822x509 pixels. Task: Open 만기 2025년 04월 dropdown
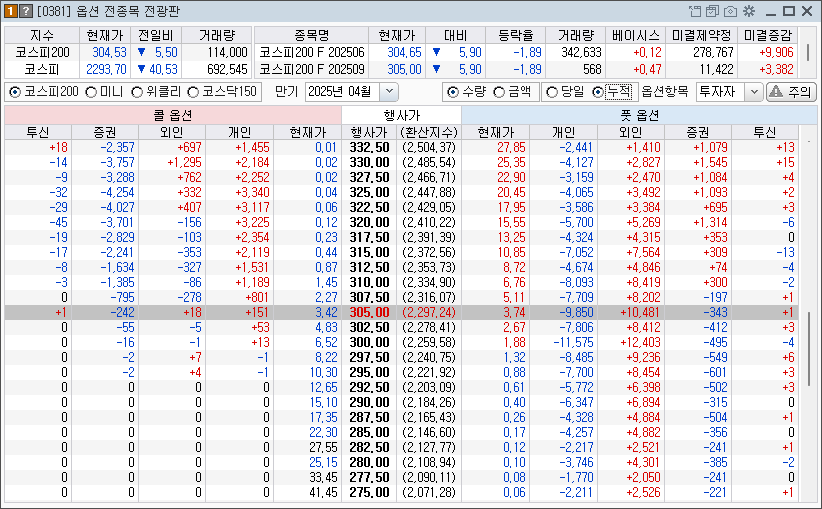click(x=389, y=92)
